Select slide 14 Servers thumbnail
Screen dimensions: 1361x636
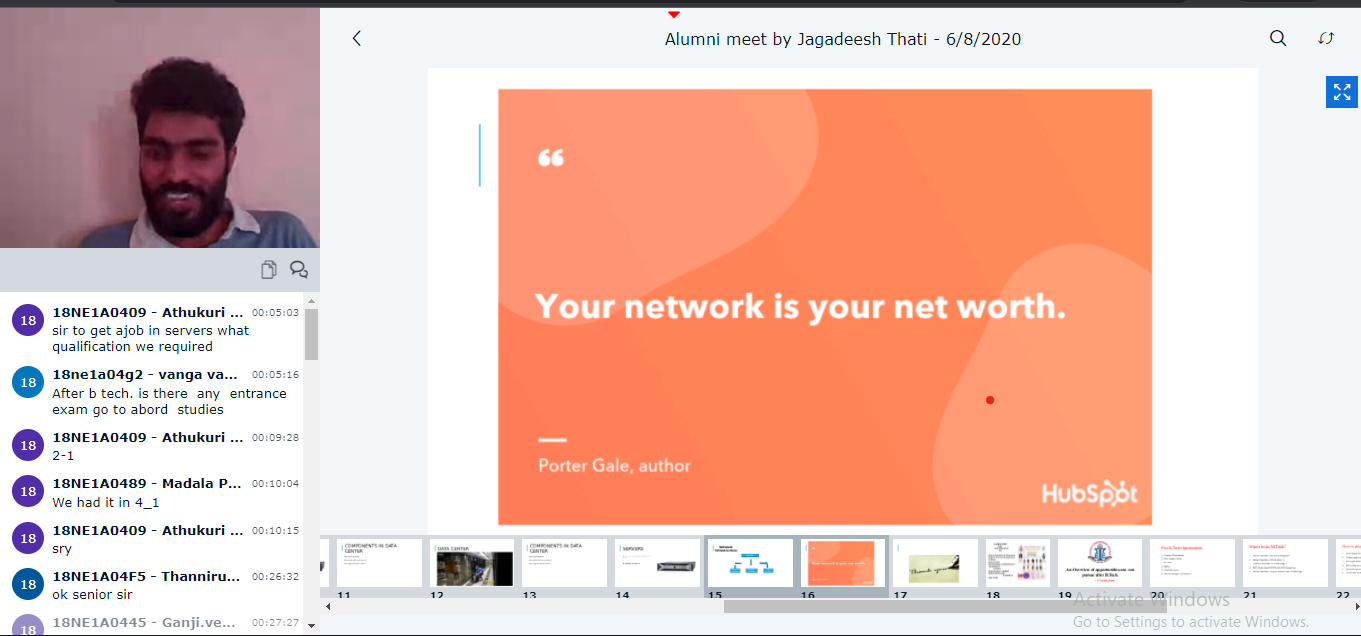tap(657, 563)
